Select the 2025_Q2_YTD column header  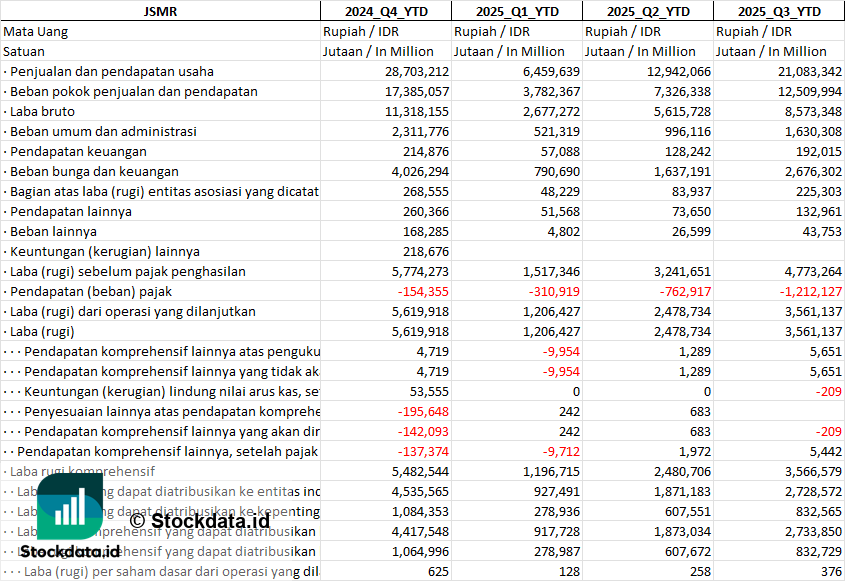coord(648,11)
